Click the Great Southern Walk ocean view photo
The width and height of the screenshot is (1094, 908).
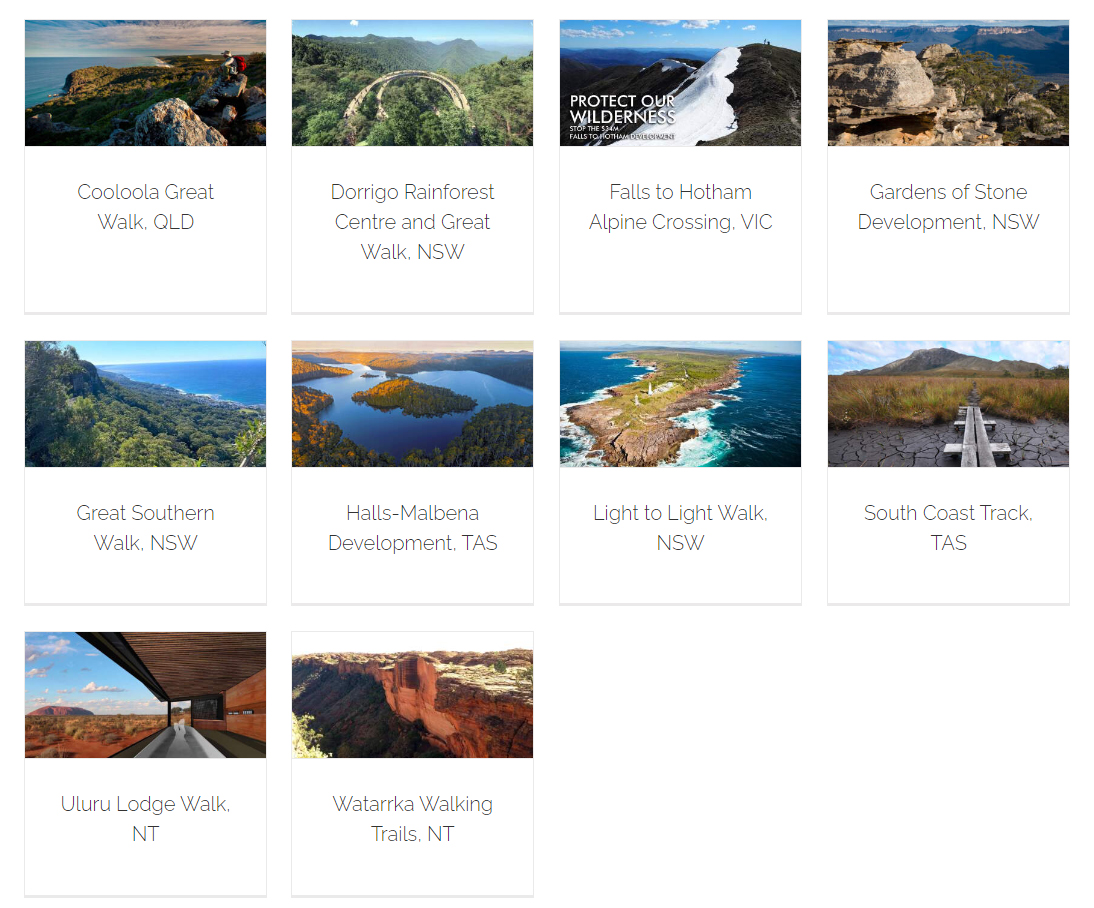145,403
